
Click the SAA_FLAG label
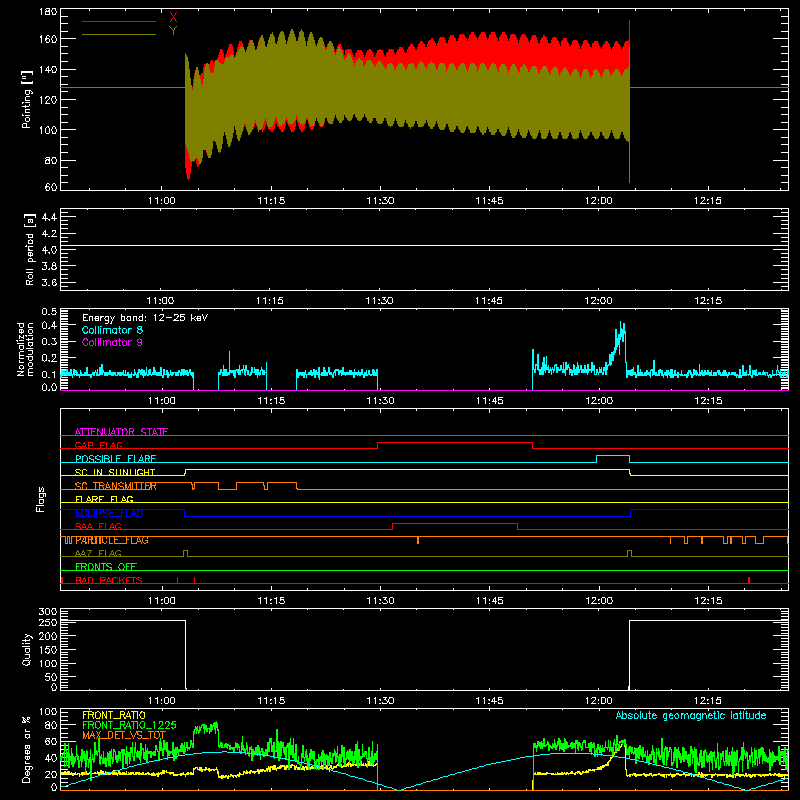[98, 526]
